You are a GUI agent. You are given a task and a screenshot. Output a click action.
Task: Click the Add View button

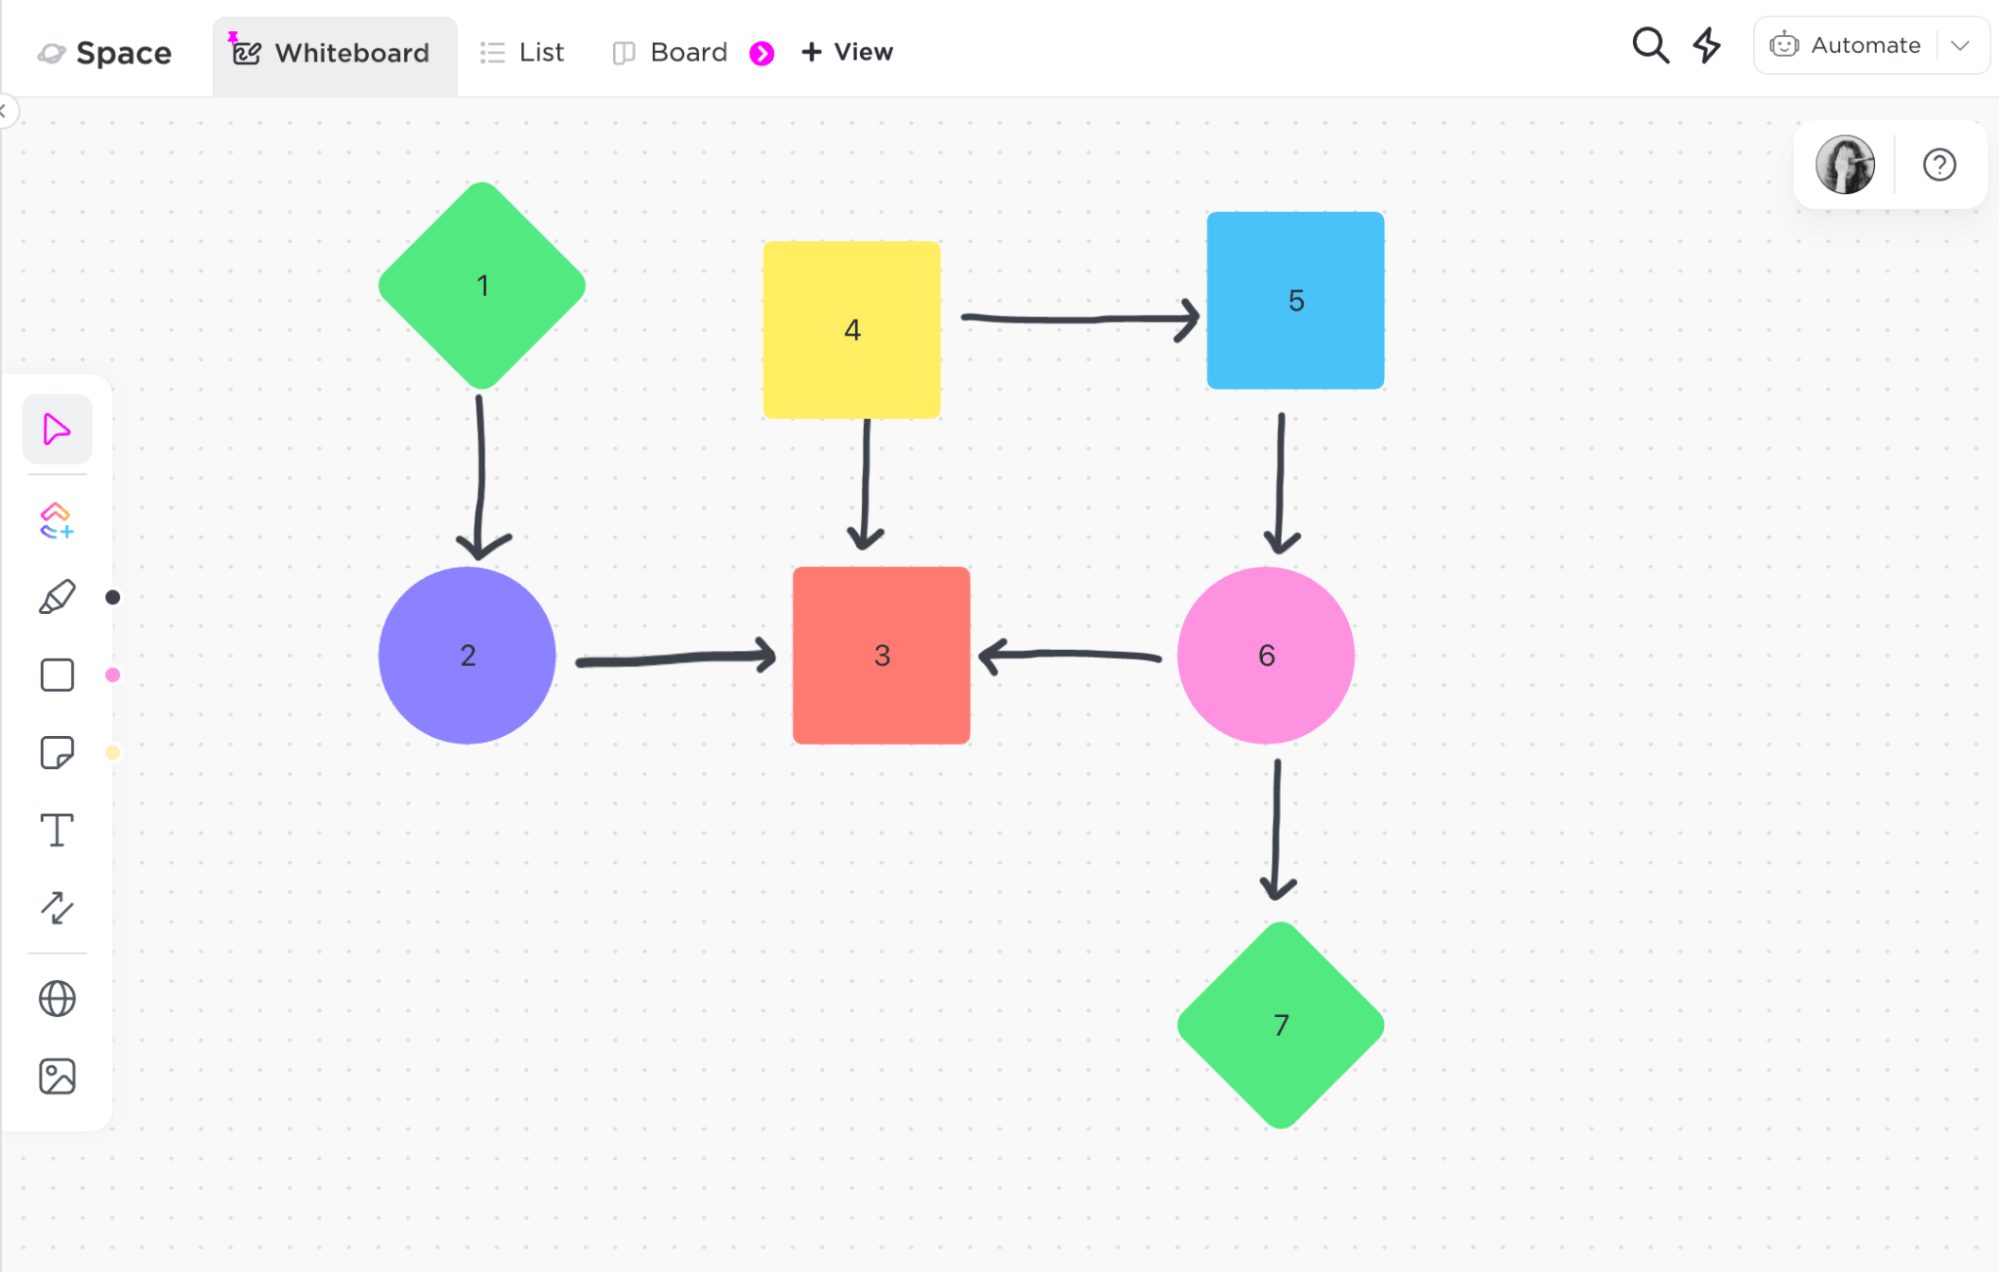[848, 51]
